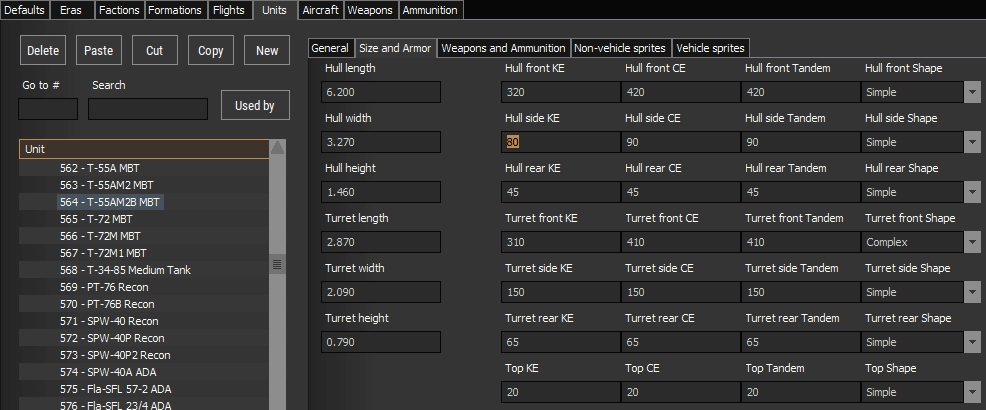Click the unit list scroll-up arrow
Screen dimensions: 986x410
pos(277,148)
